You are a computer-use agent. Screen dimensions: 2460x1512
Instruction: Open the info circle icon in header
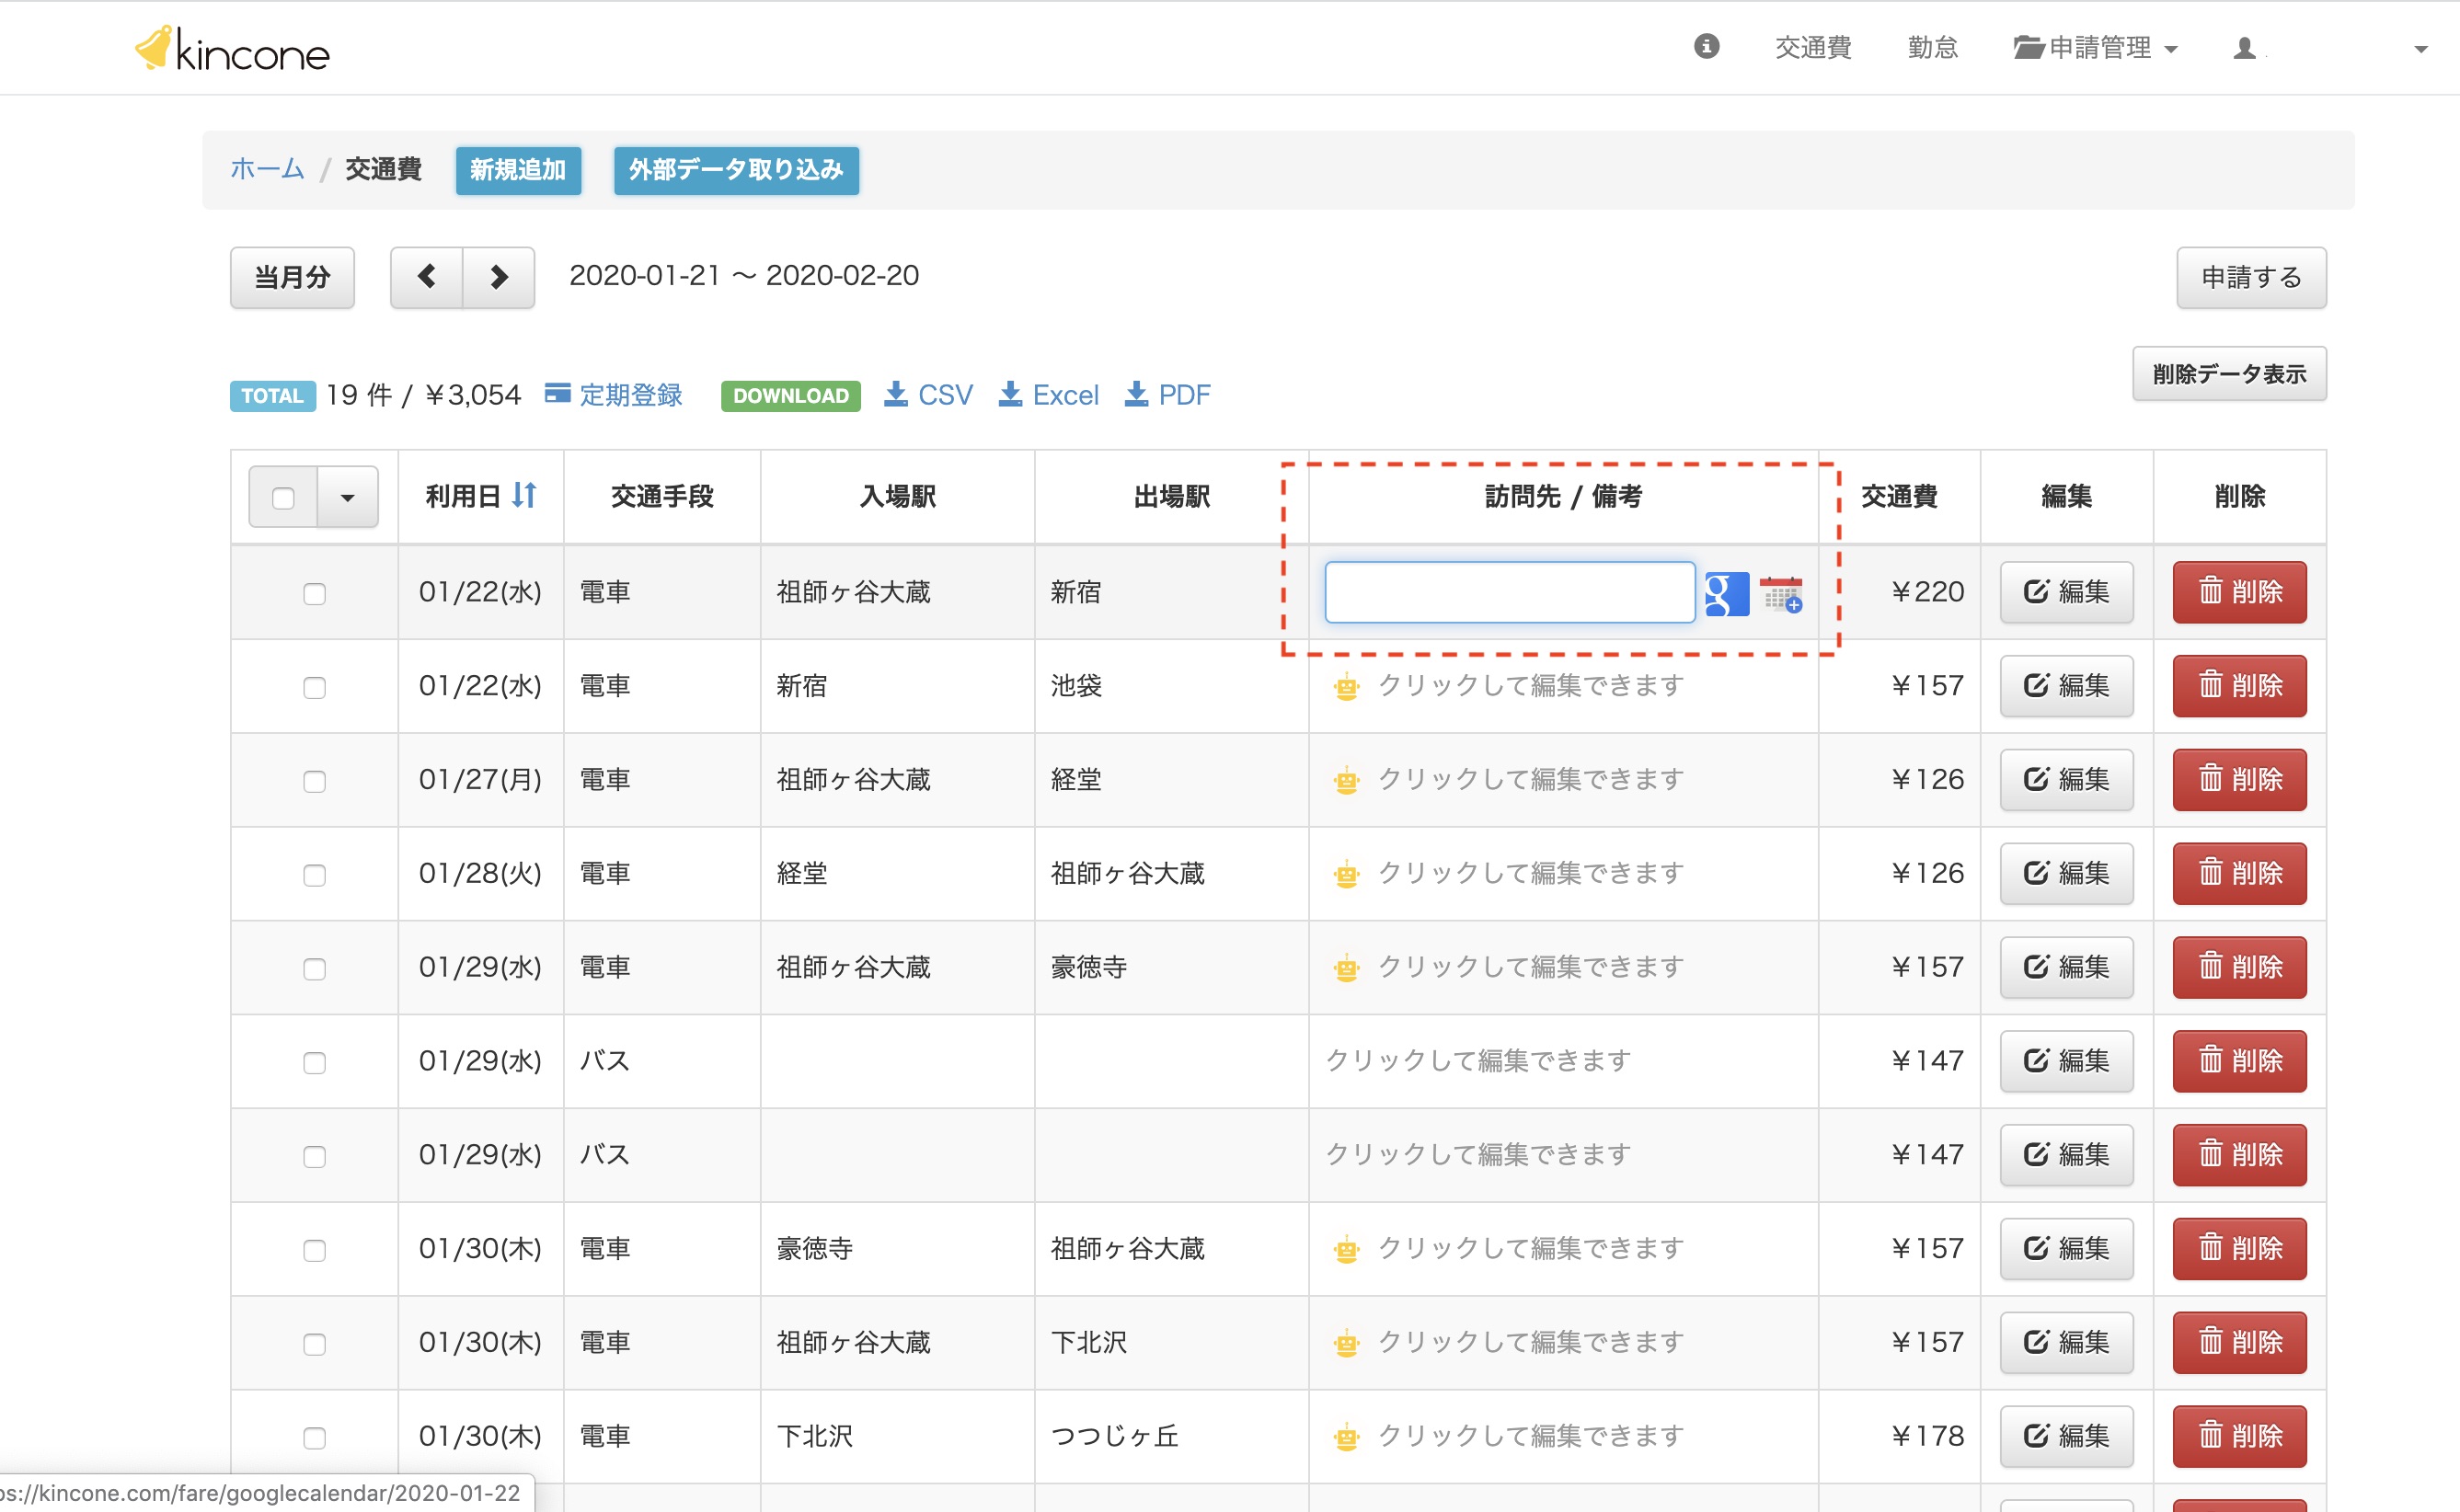click(x=1706, y=46)
